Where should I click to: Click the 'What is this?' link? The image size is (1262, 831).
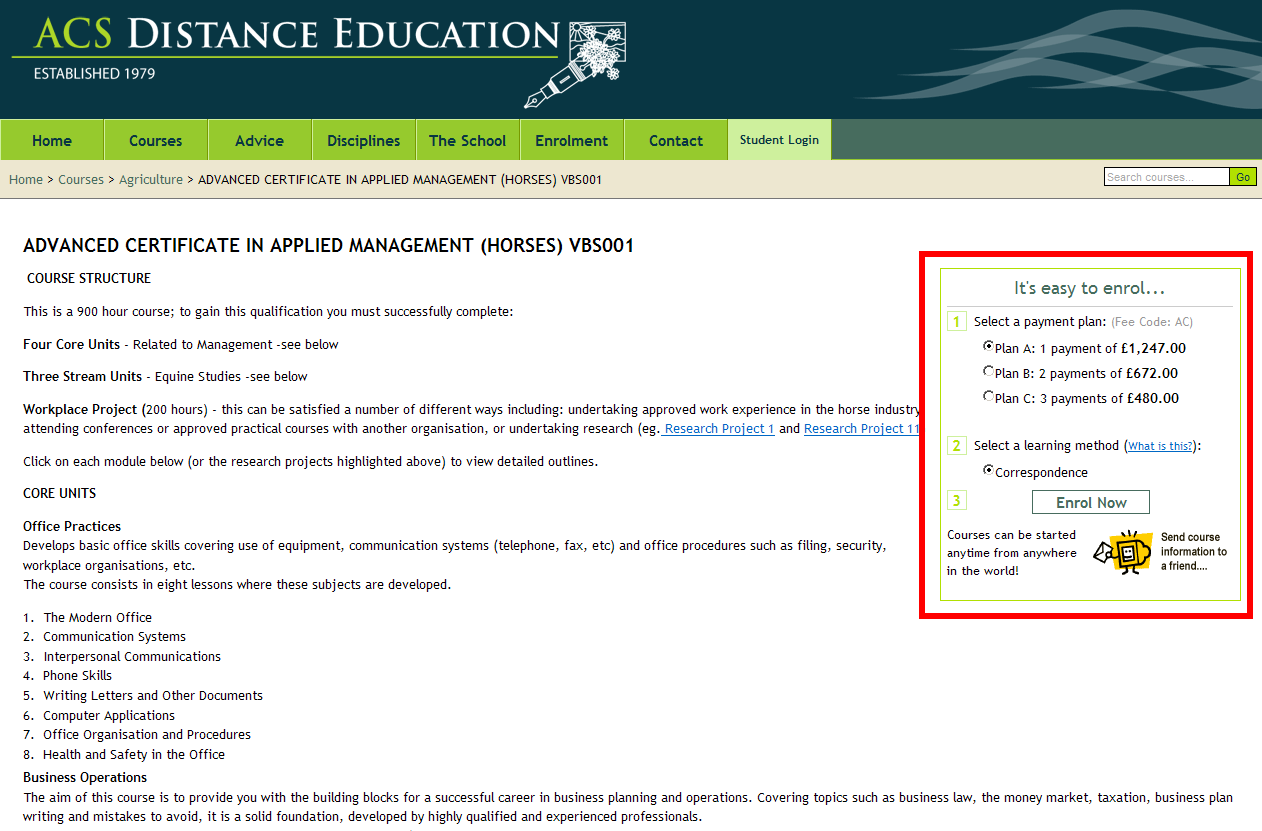(x=1160, y=447)
